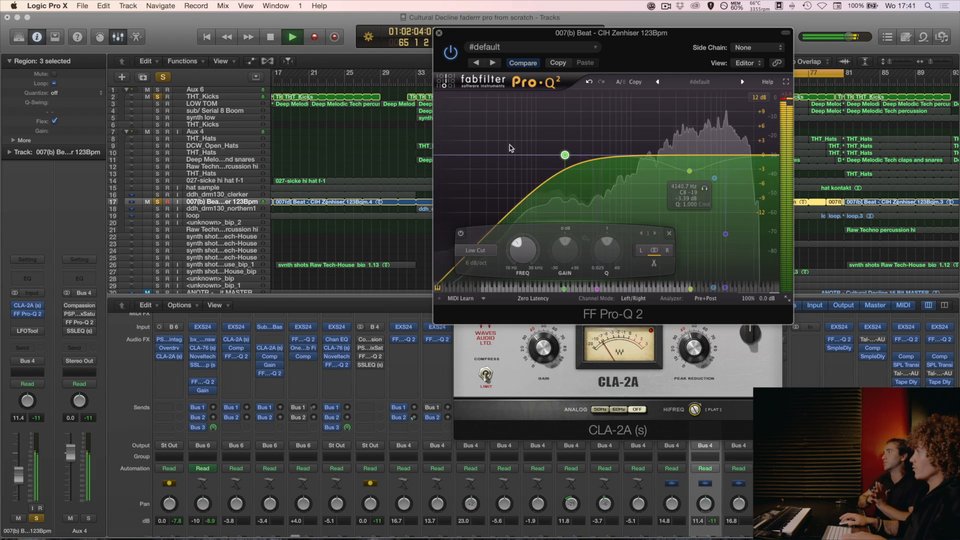Click Undo arrow in FabFilter toolbar
Viewport: 960px width, 540px height.
589,81
